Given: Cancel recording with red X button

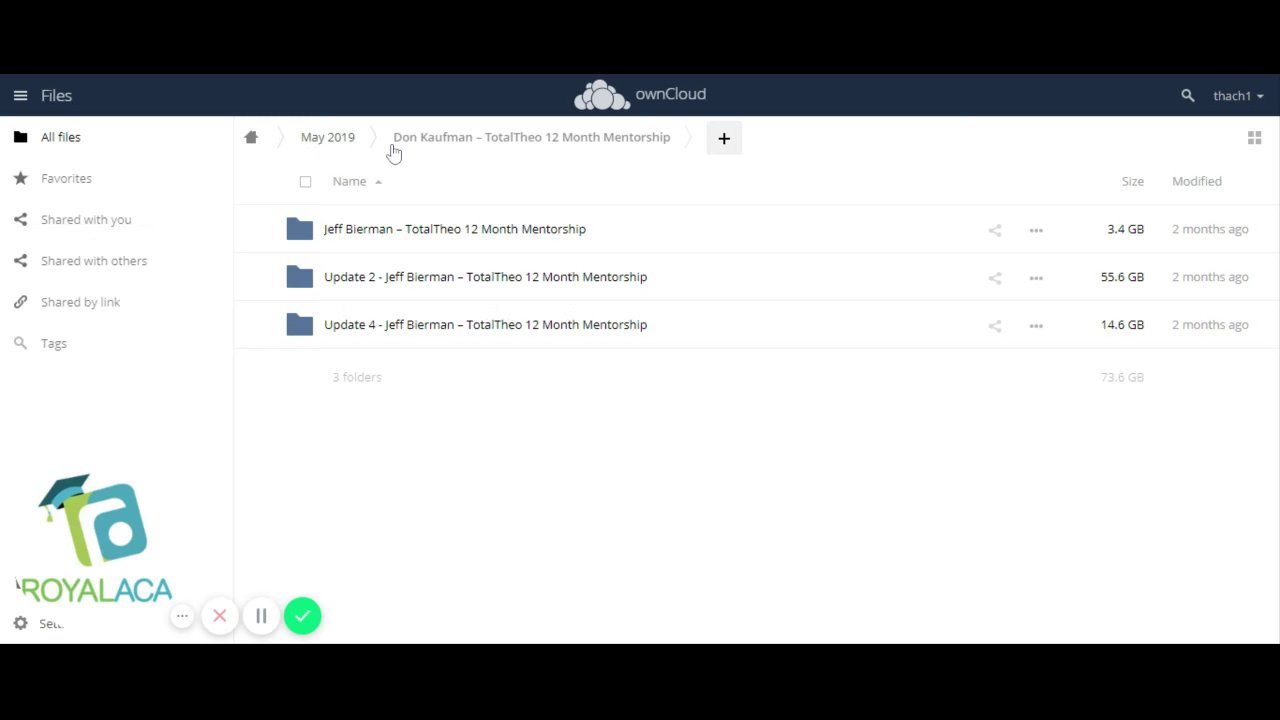Looking at the screenshot, I should click(x=220, y=616).
